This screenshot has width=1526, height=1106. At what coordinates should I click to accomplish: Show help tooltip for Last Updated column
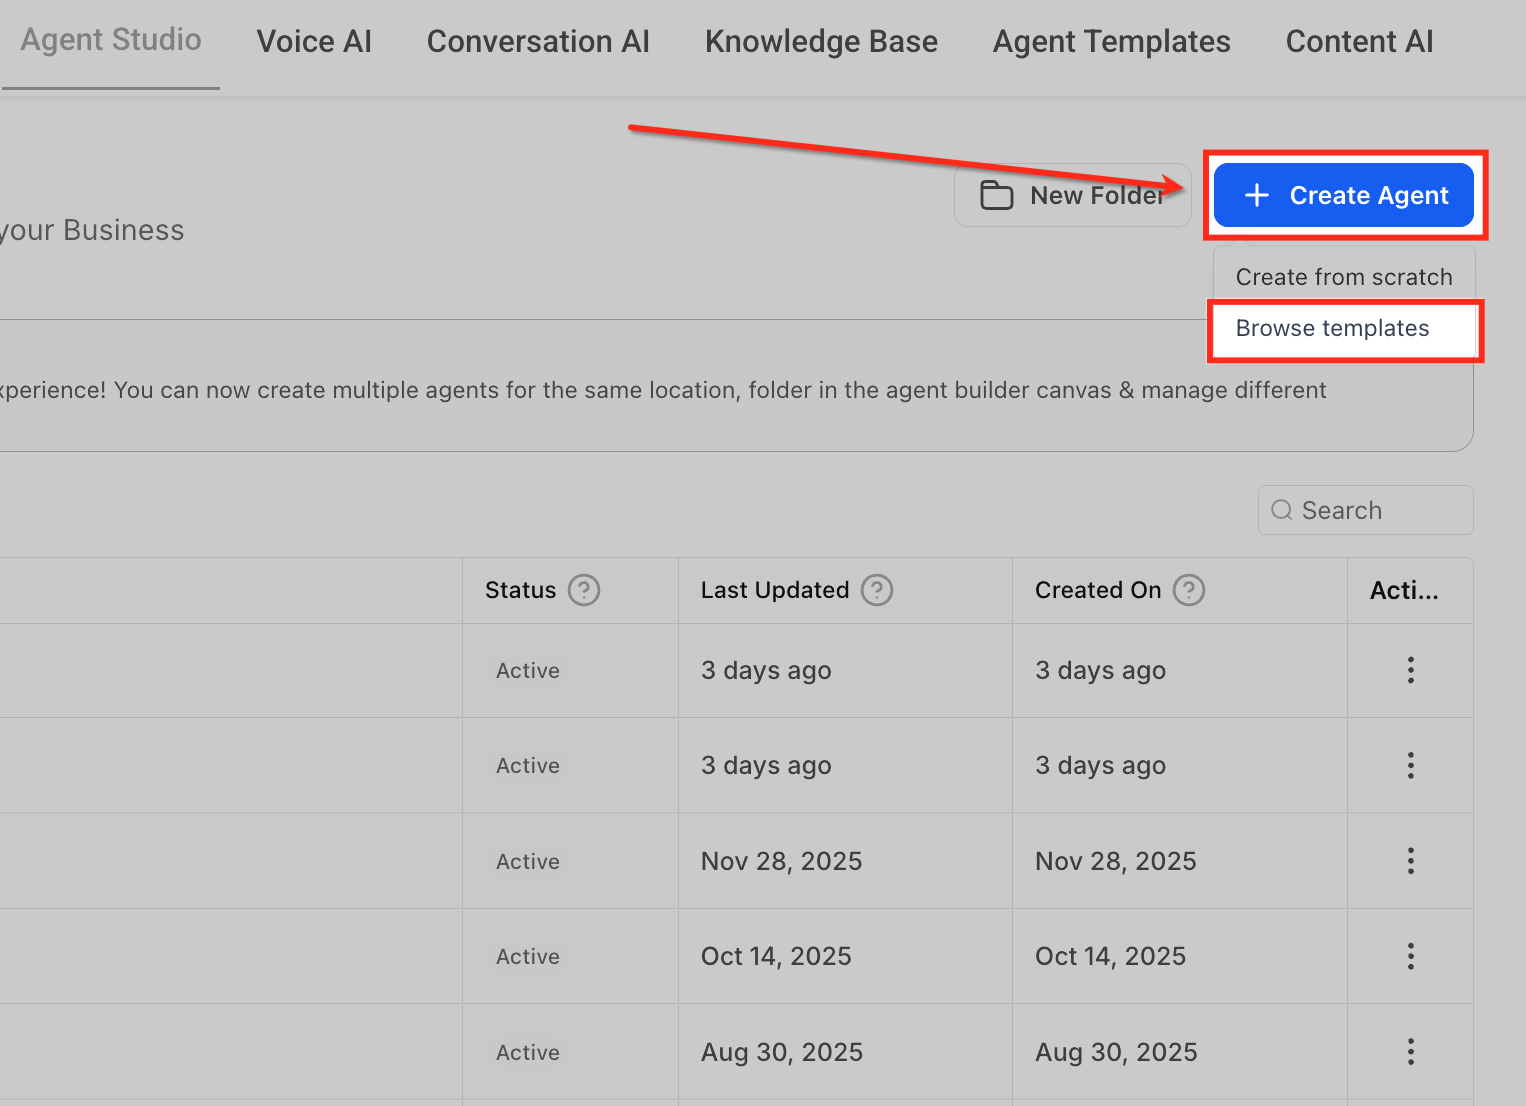[x=877, y=590]
